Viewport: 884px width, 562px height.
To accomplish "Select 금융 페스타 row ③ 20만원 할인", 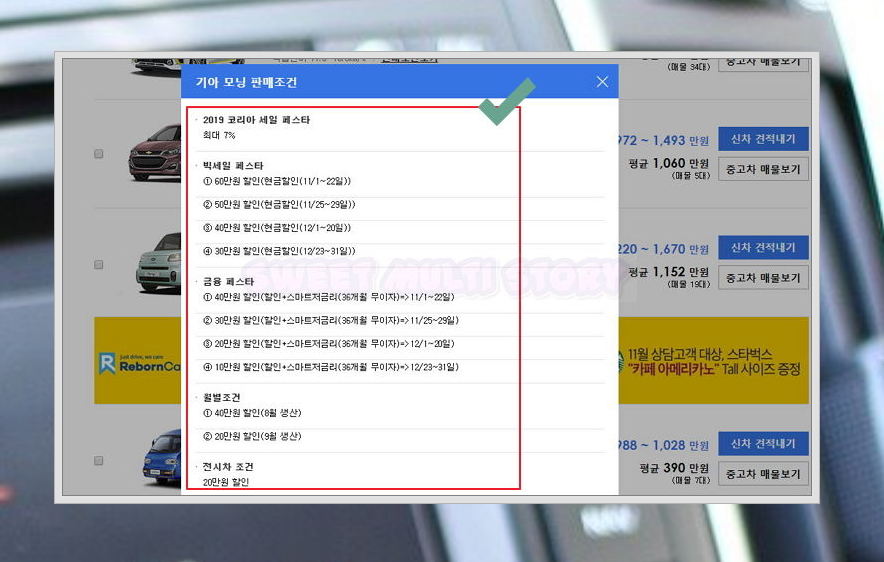I will (x=328, y=343).
